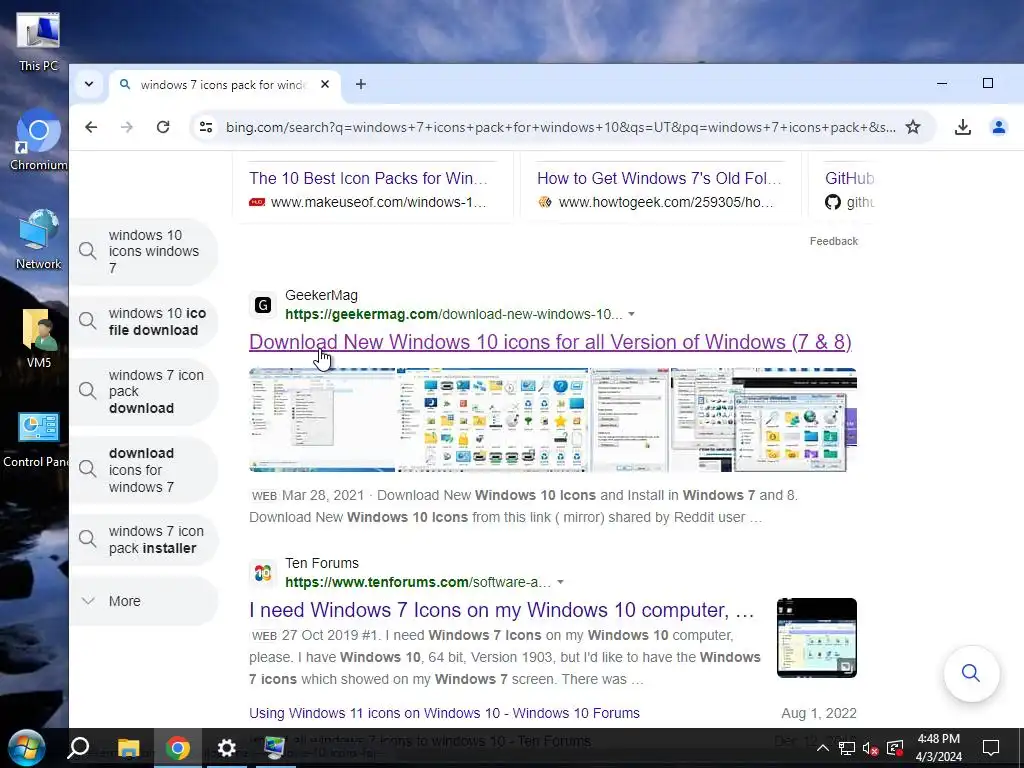This screenshot has height=768, width=1024.
Task: Search suggestion download icons for windows 7
Action: 144,470
